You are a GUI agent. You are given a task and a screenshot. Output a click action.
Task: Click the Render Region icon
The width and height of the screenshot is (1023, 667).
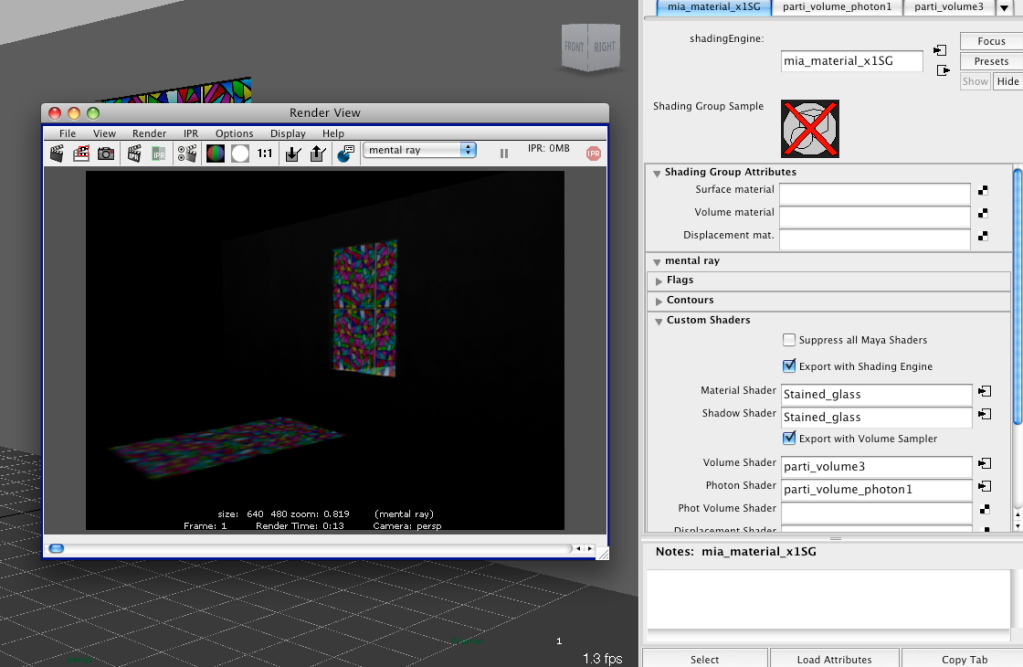(81, 153)
